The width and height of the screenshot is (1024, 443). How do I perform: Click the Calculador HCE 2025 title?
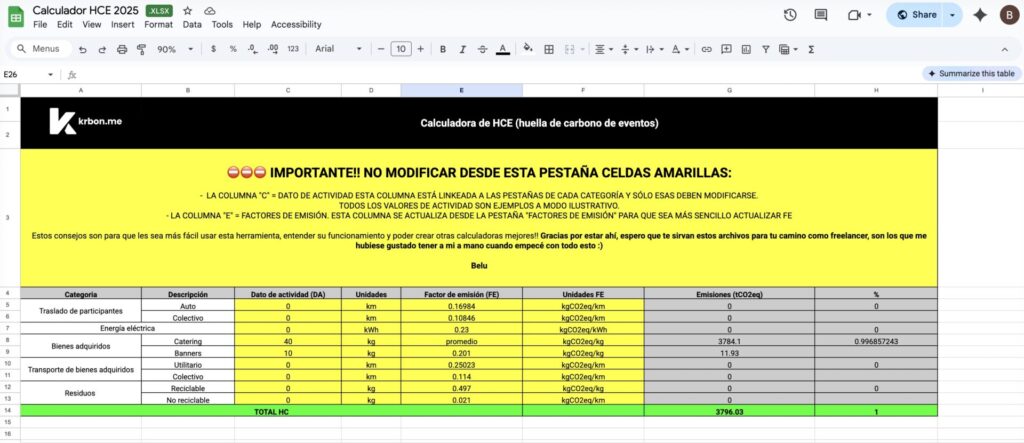point(86,10)
